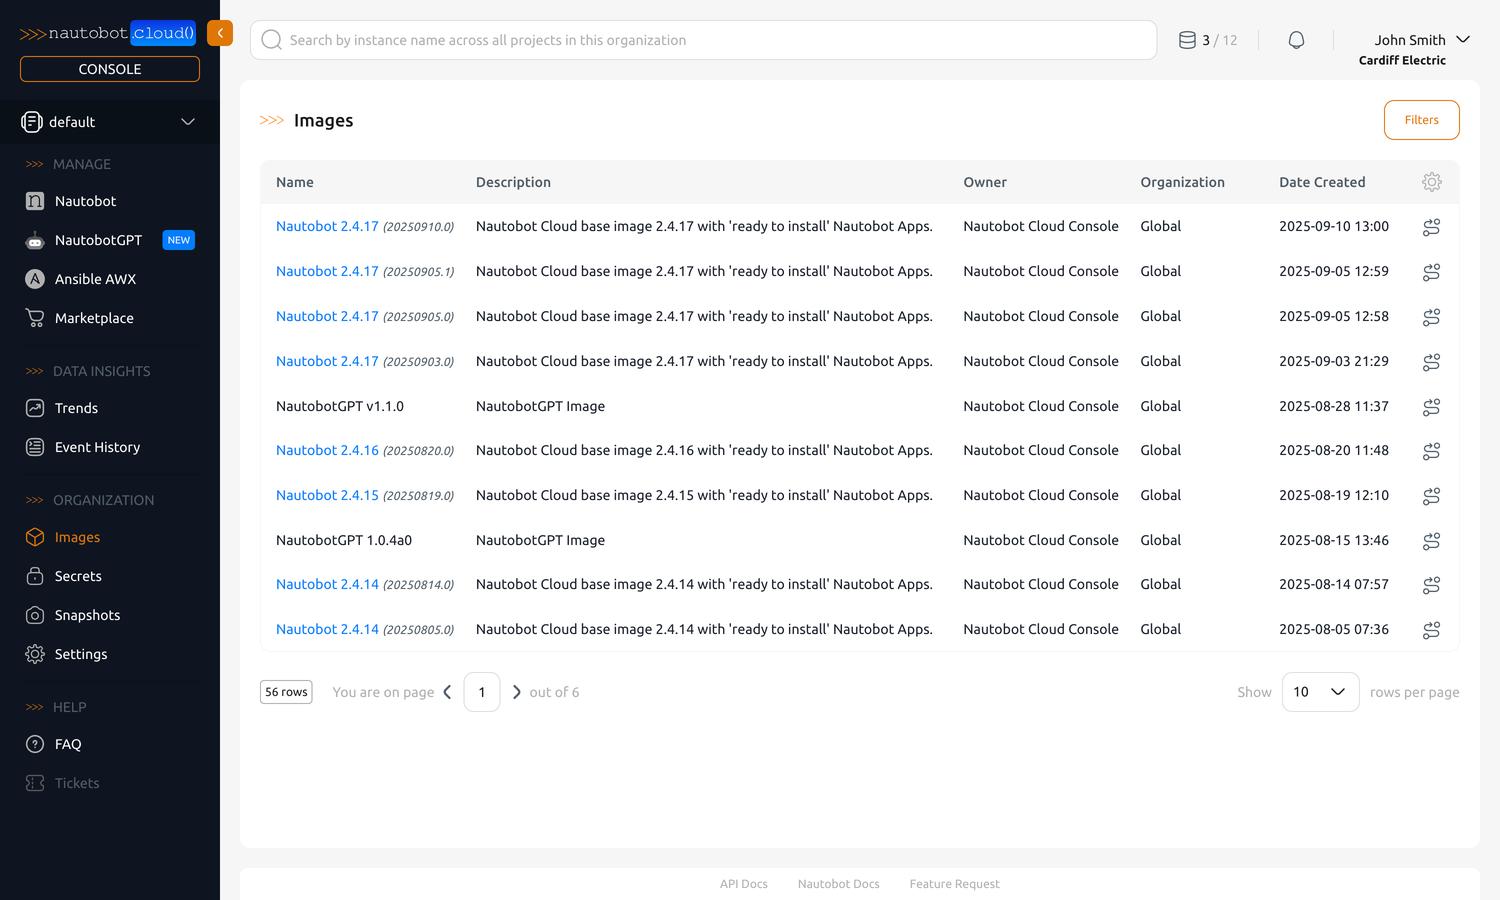This screenshot has width=1500, height=900.
Task: Click the Filters button
Action: pyautogui.click(x=1421, y=120)
